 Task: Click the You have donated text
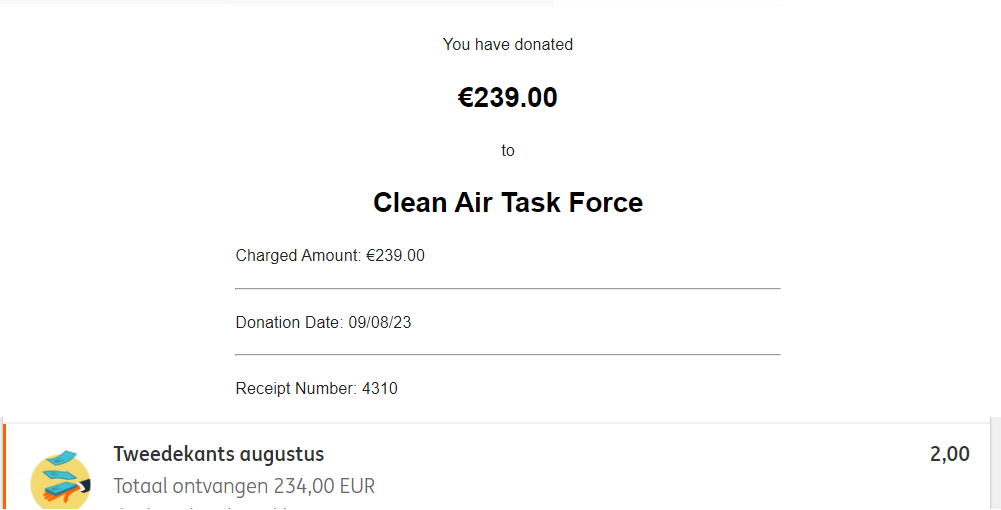508,45
